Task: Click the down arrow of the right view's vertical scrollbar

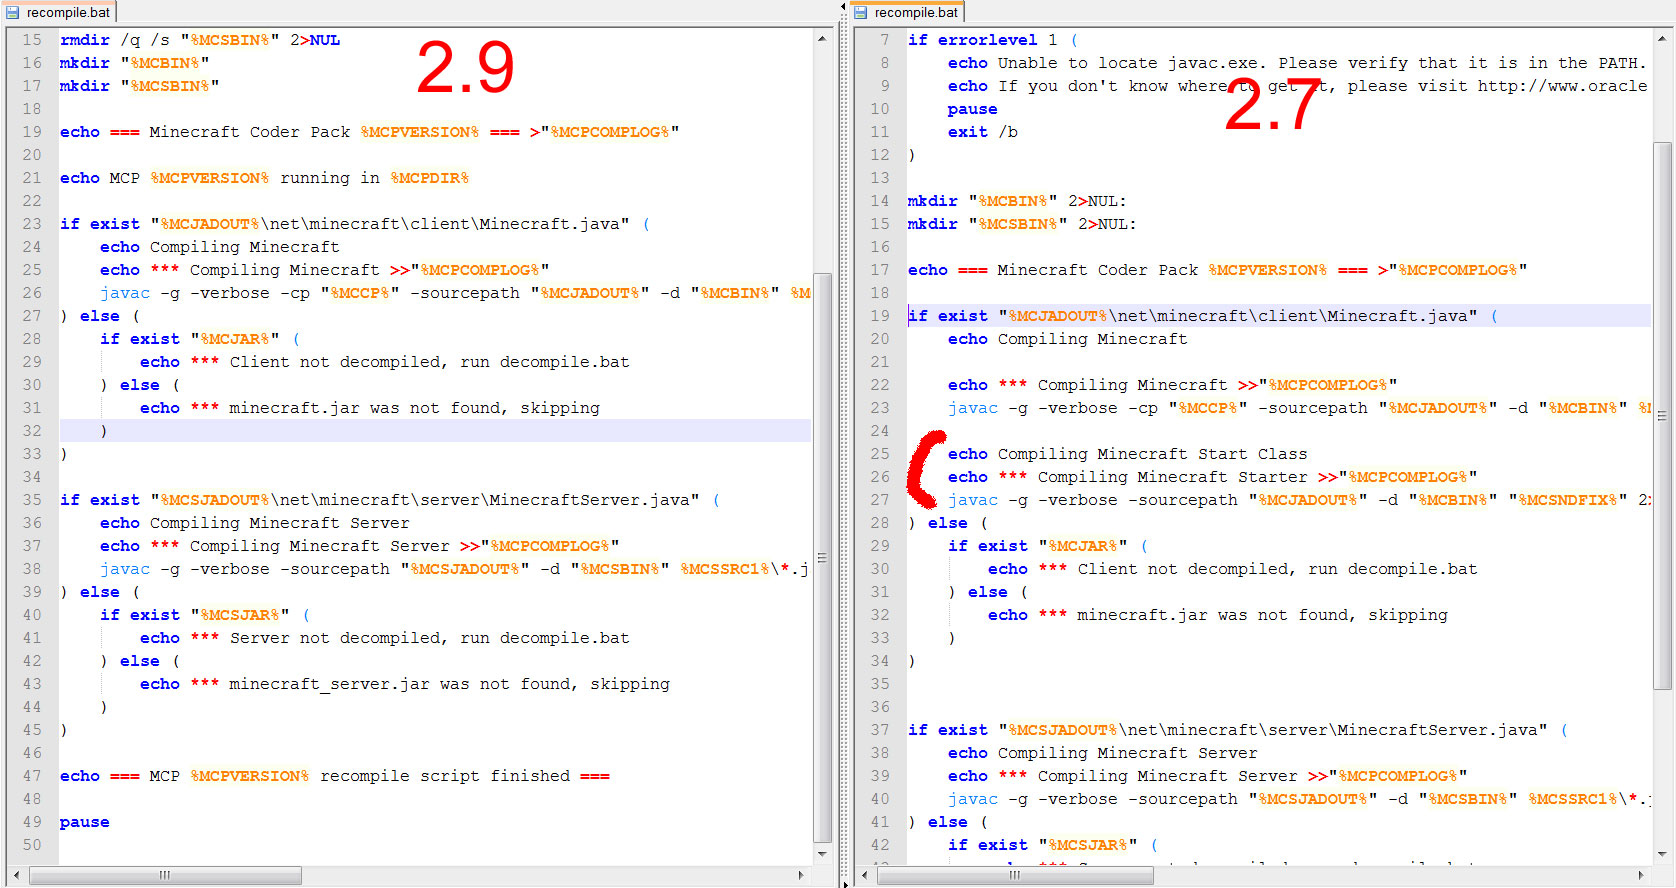Action: [1662, 855]
